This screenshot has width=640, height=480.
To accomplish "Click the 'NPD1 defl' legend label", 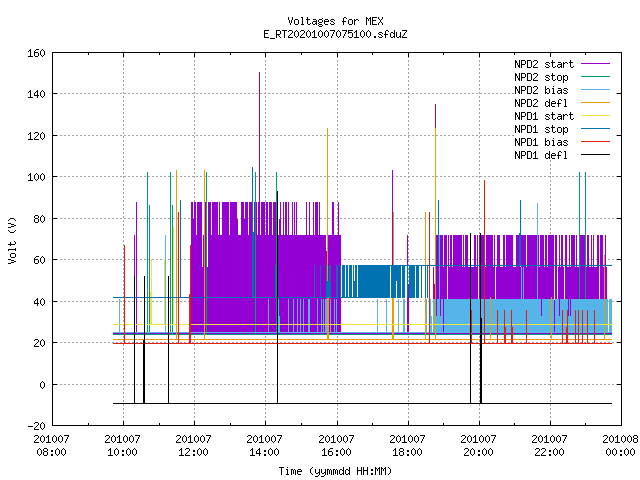I will point(541,156).
